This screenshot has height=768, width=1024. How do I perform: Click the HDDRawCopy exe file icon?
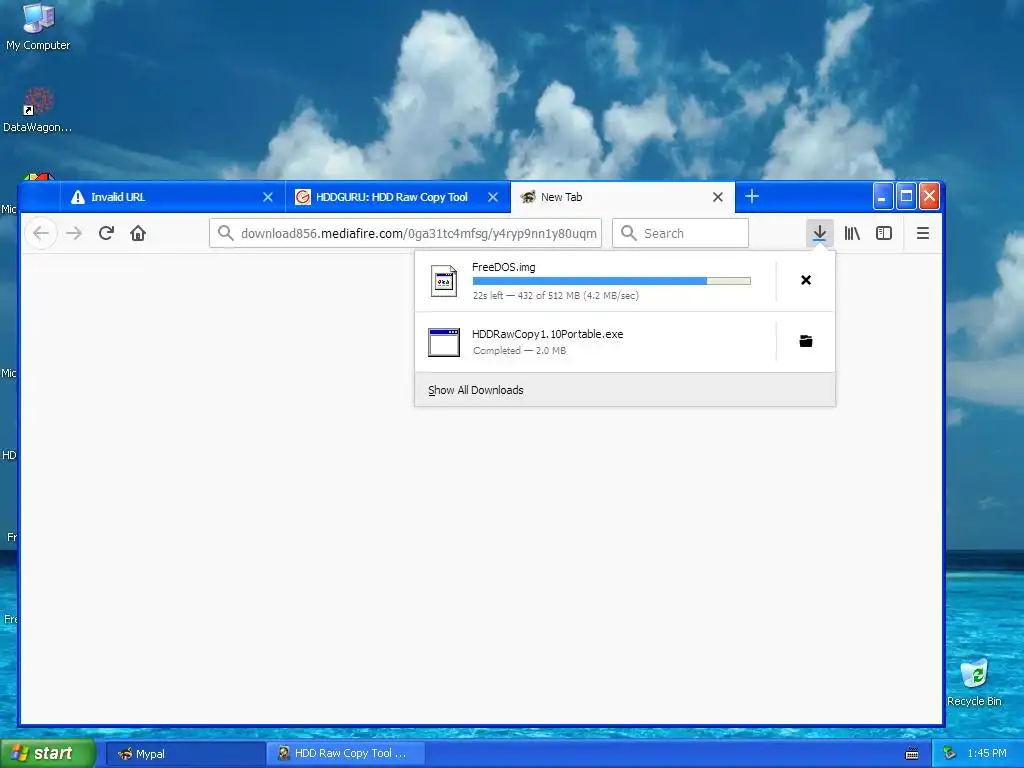tap(444, 342)
